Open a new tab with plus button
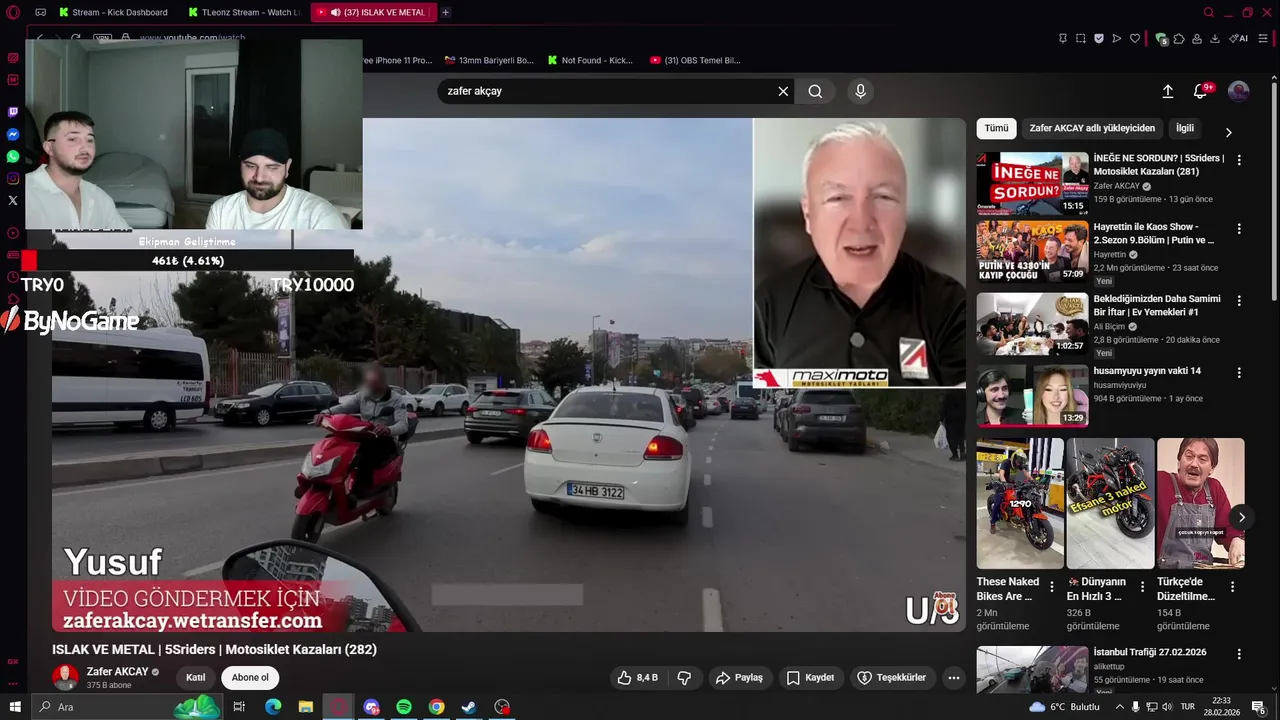The image size is (1280, 720). point(445,12)
